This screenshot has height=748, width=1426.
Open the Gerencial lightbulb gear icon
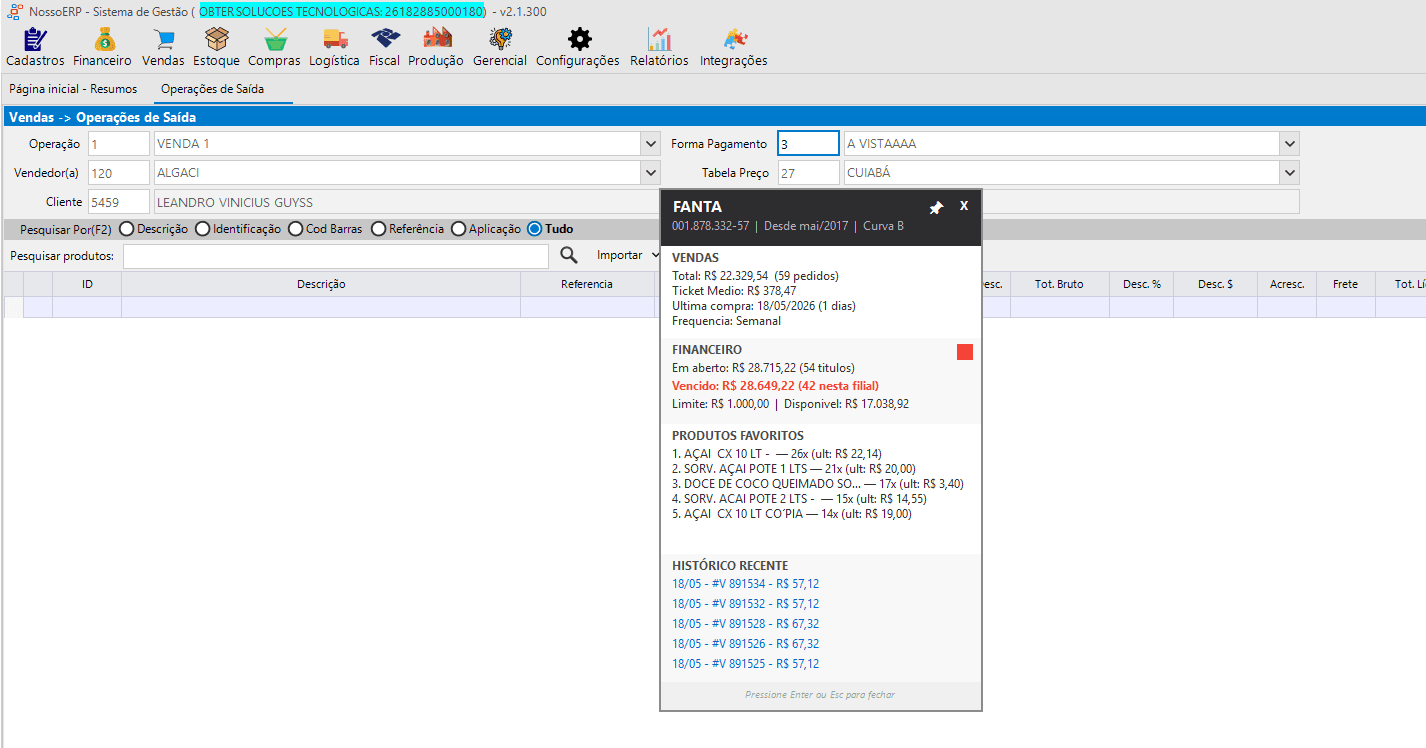(500, 39)
